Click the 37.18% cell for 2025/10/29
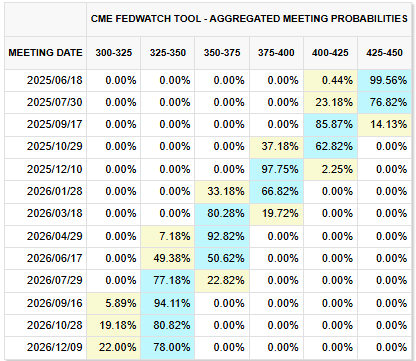Screen dimensions: 416x361 [x=276, y=146]
